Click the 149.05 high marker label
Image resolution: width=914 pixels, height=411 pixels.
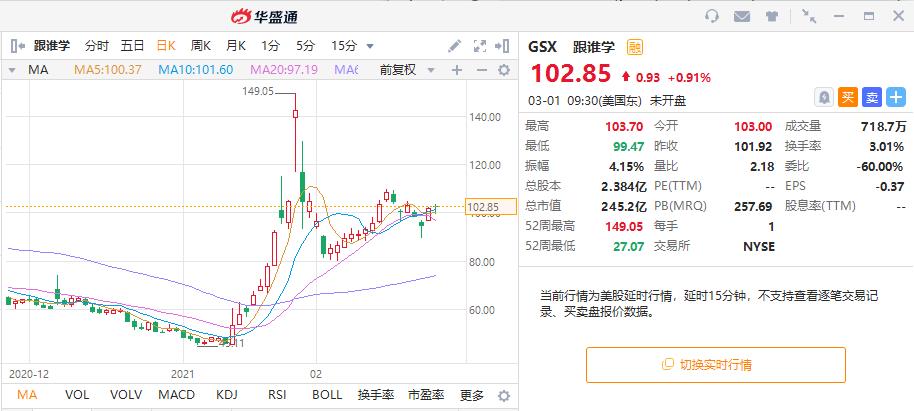point(258,91)
